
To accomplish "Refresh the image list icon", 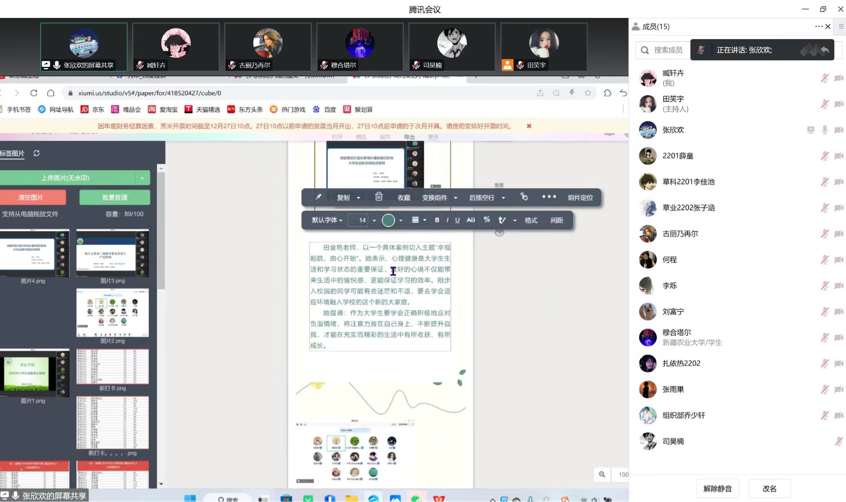I will click(x=37, y=154).
